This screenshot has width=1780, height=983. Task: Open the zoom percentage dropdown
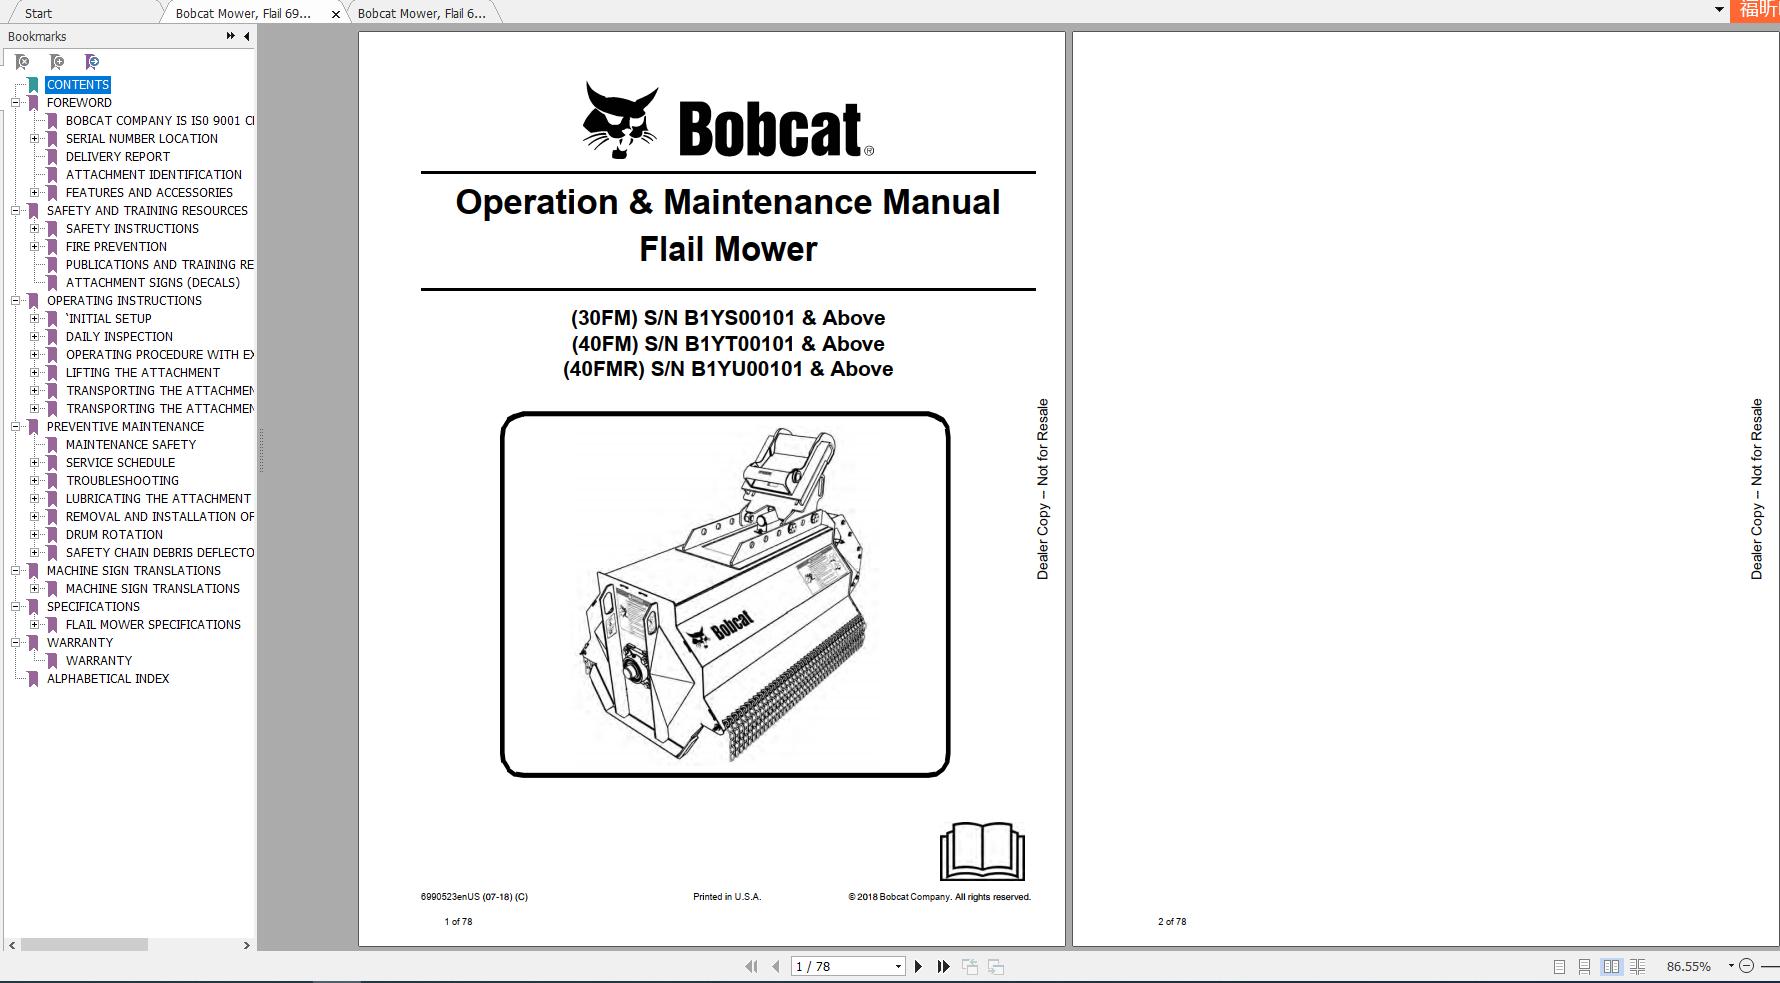pos(1731,966)
